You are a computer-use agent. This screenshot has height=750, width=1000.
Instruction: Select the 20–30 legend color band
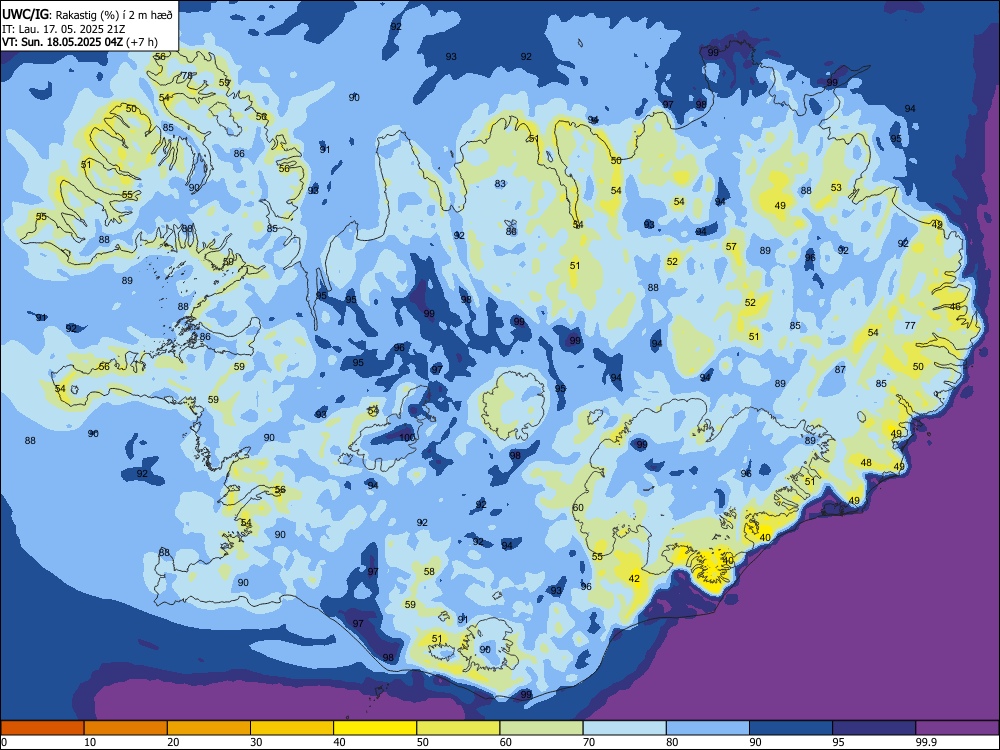point(209,728)
